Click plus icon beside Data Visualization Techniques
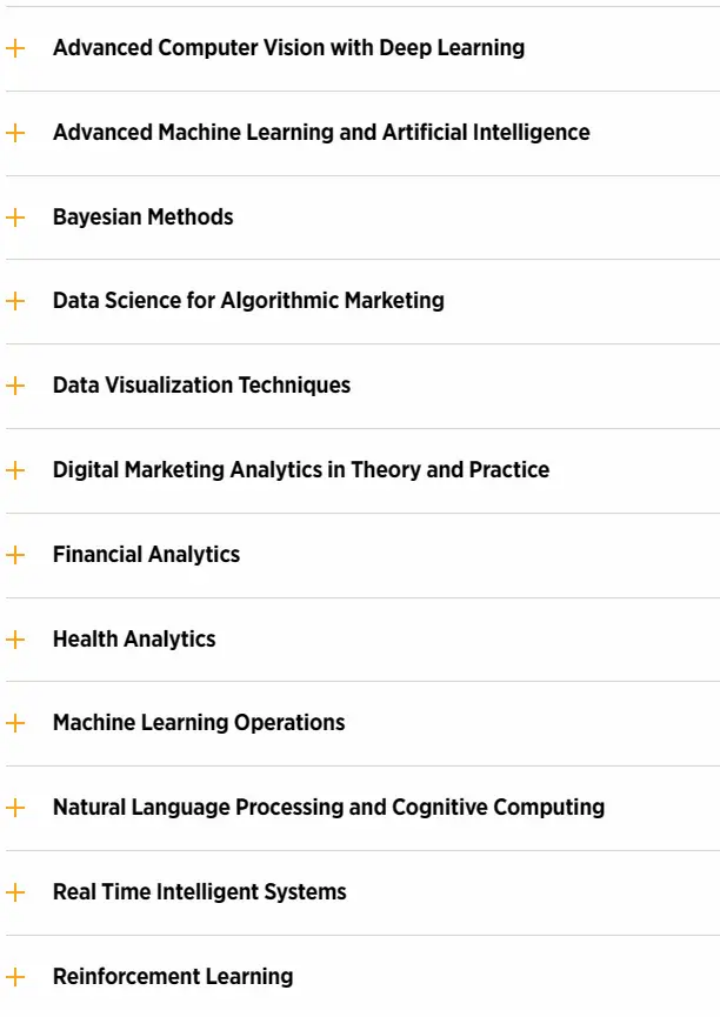The width and height of the screenshot is (720, 1017). click(x=15, y=386)
